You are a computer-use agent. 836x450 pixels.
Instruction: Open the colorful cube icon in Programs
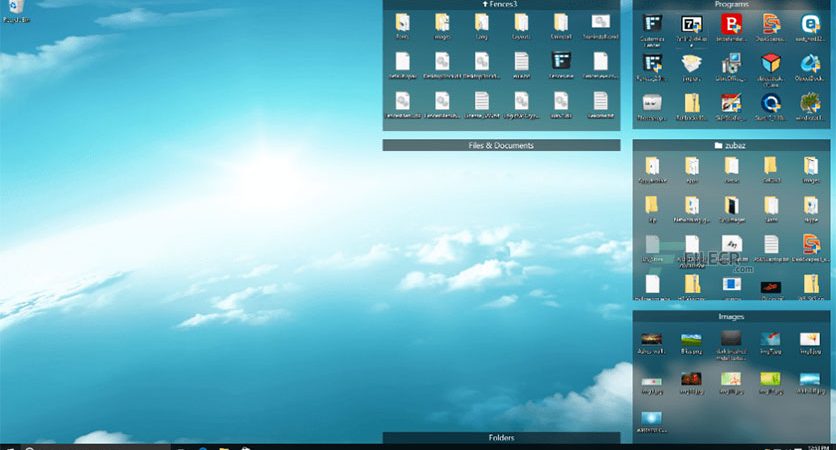770,68
